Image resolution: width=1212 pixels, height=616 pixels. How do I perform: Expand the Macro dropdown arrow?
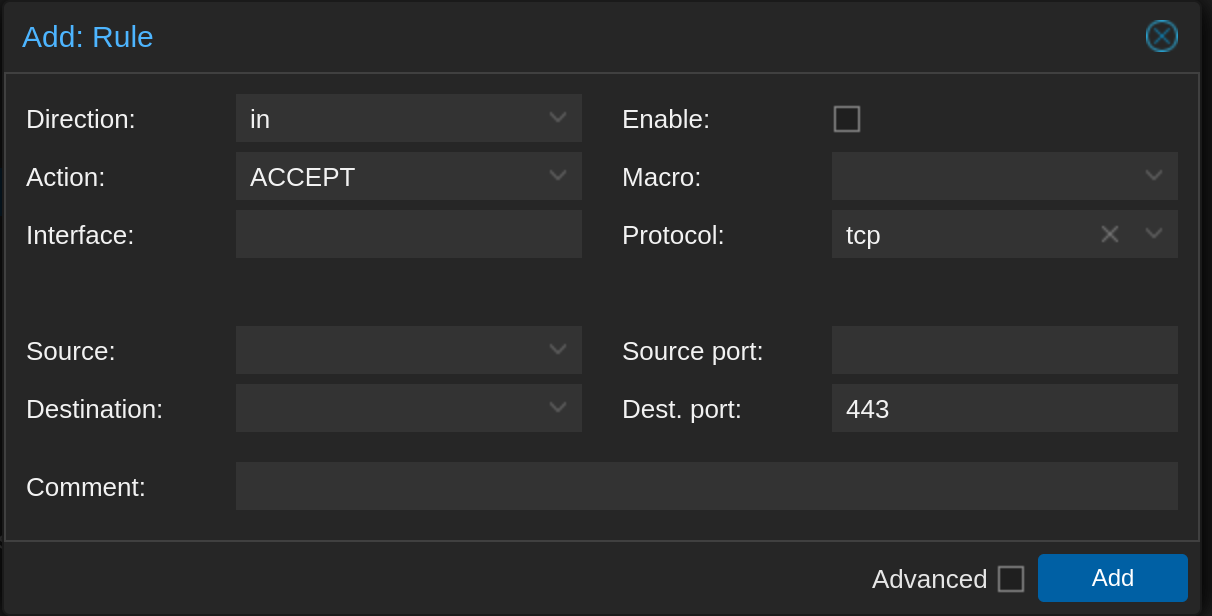point(1154,176)
